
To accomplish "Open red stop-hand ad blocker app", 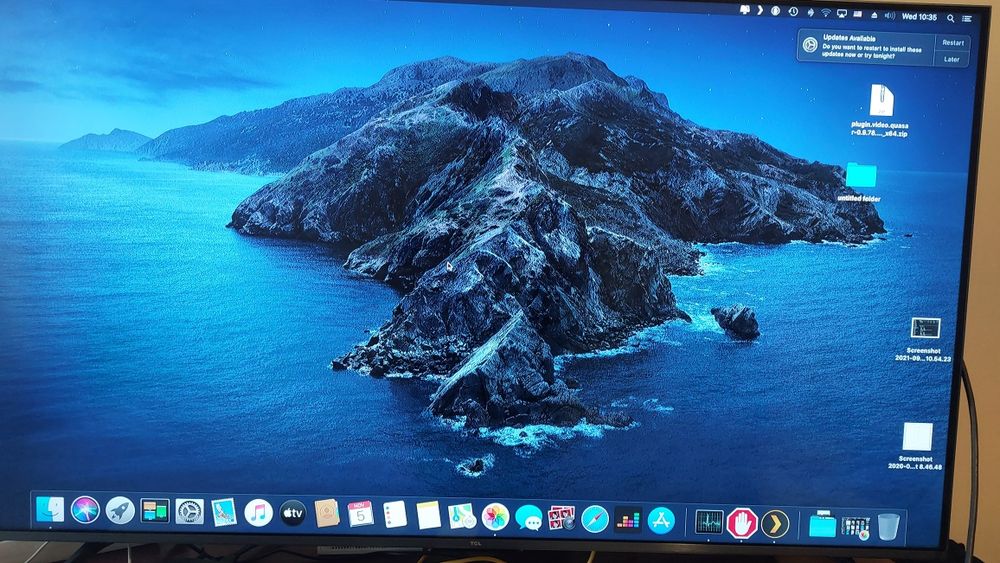I will pyautogui.click(x=742, y=523).
